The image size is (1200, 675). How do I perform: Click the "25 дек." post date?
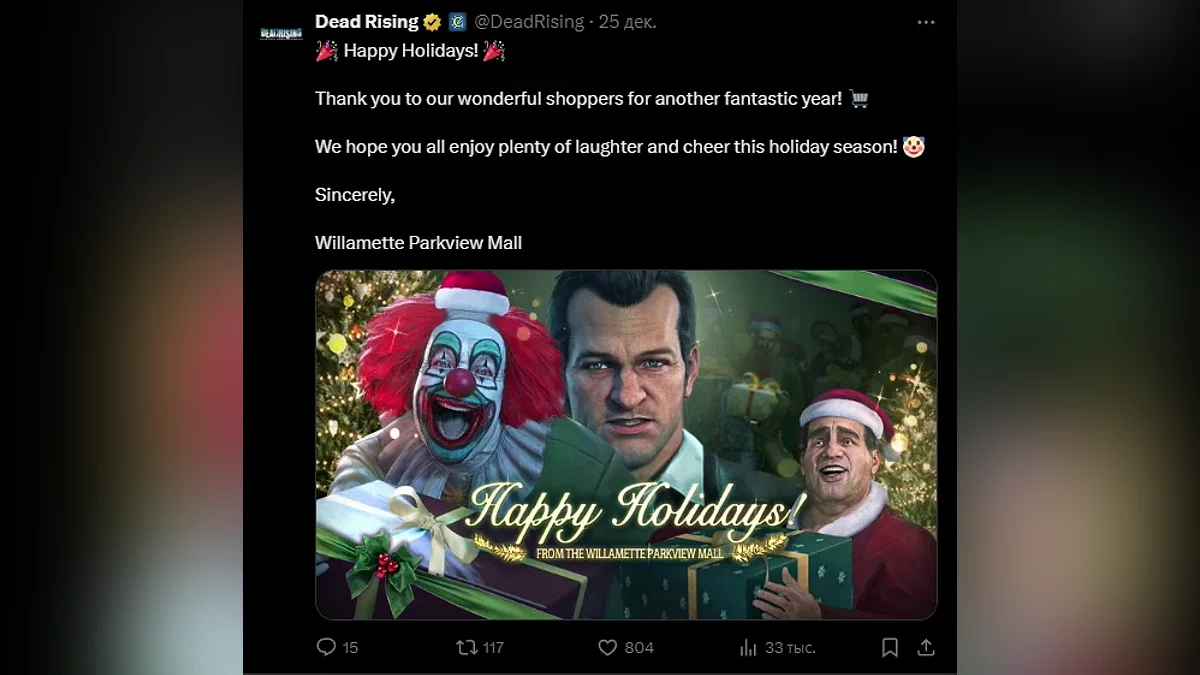coord(628,22)
